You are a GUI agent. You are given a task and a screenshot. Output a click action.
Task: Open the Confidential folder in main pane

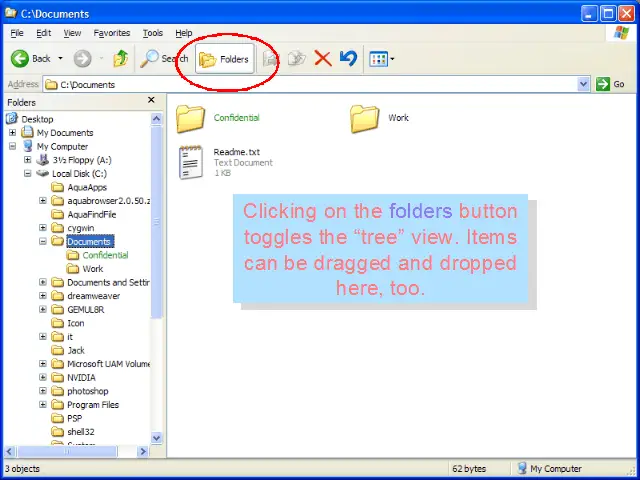(190, 118)
